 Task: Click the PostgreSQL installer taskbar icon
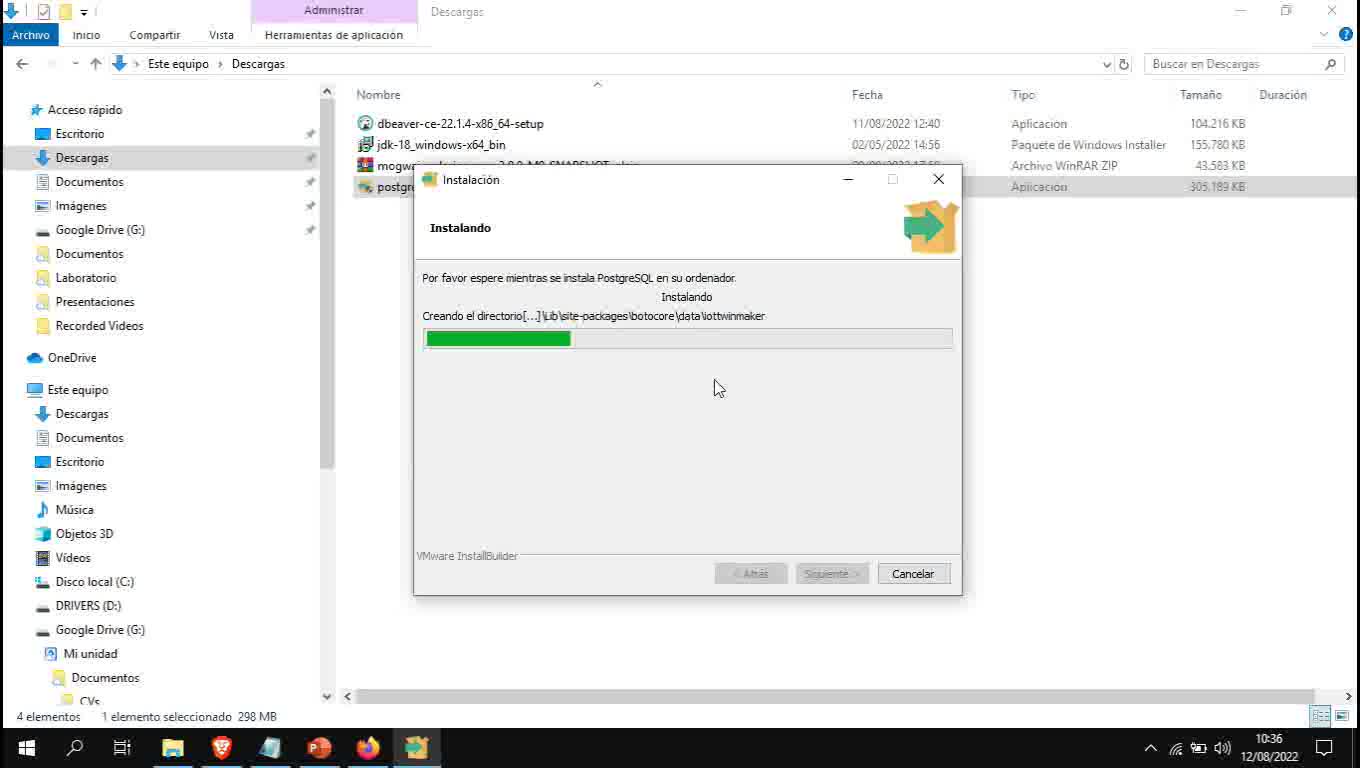[x=417, y=747]
